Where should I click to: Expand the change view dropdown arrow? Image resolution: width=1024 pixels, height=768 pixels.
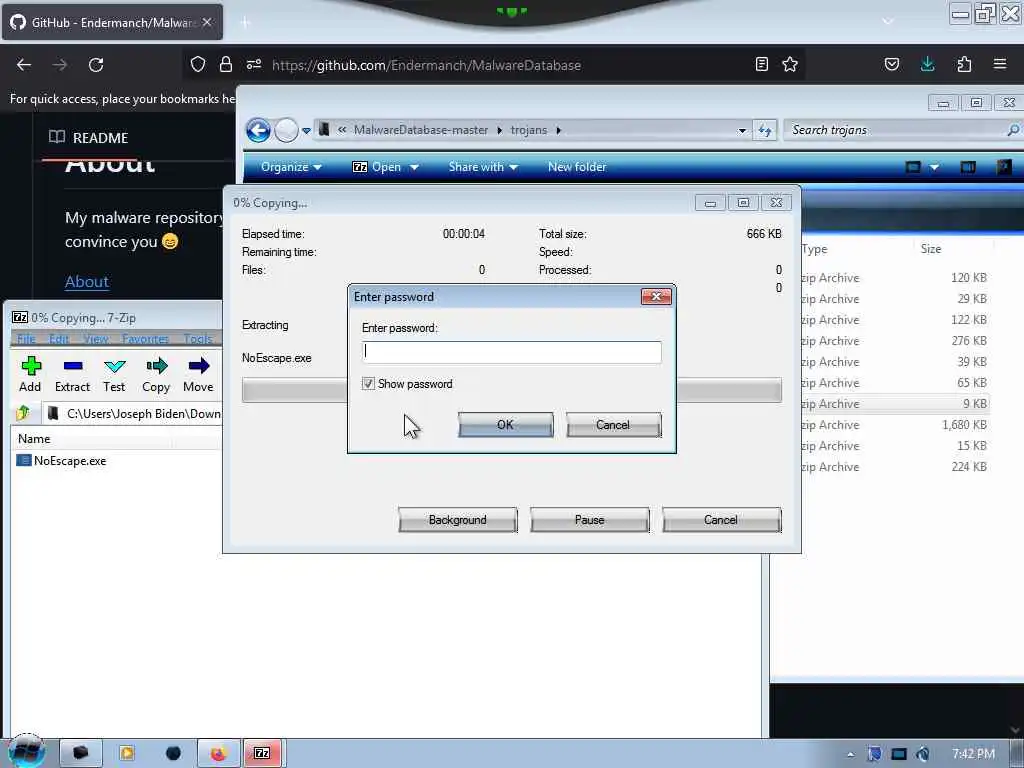935,167
